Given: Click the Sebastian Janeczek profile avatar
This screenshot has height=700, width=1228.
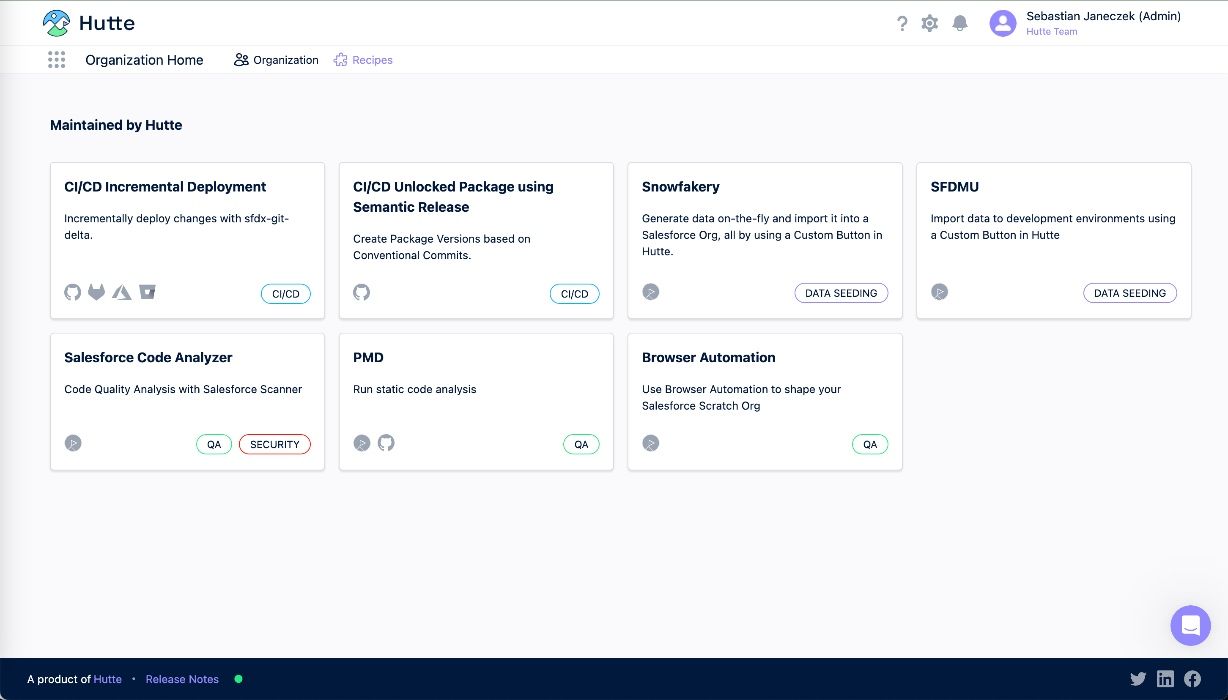Looking at the screenshot, I should pyautogui.click(x=1003, y=23).
